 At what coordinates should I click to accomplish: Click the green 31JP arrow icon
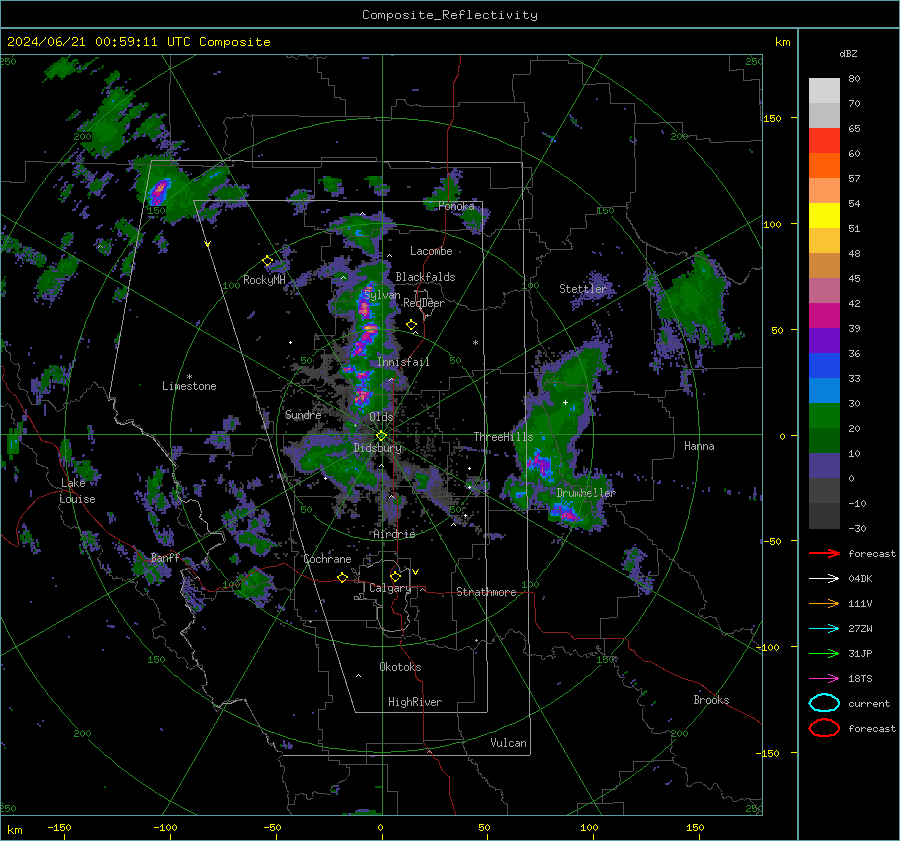pyautogui.click(x=824, y=653)
